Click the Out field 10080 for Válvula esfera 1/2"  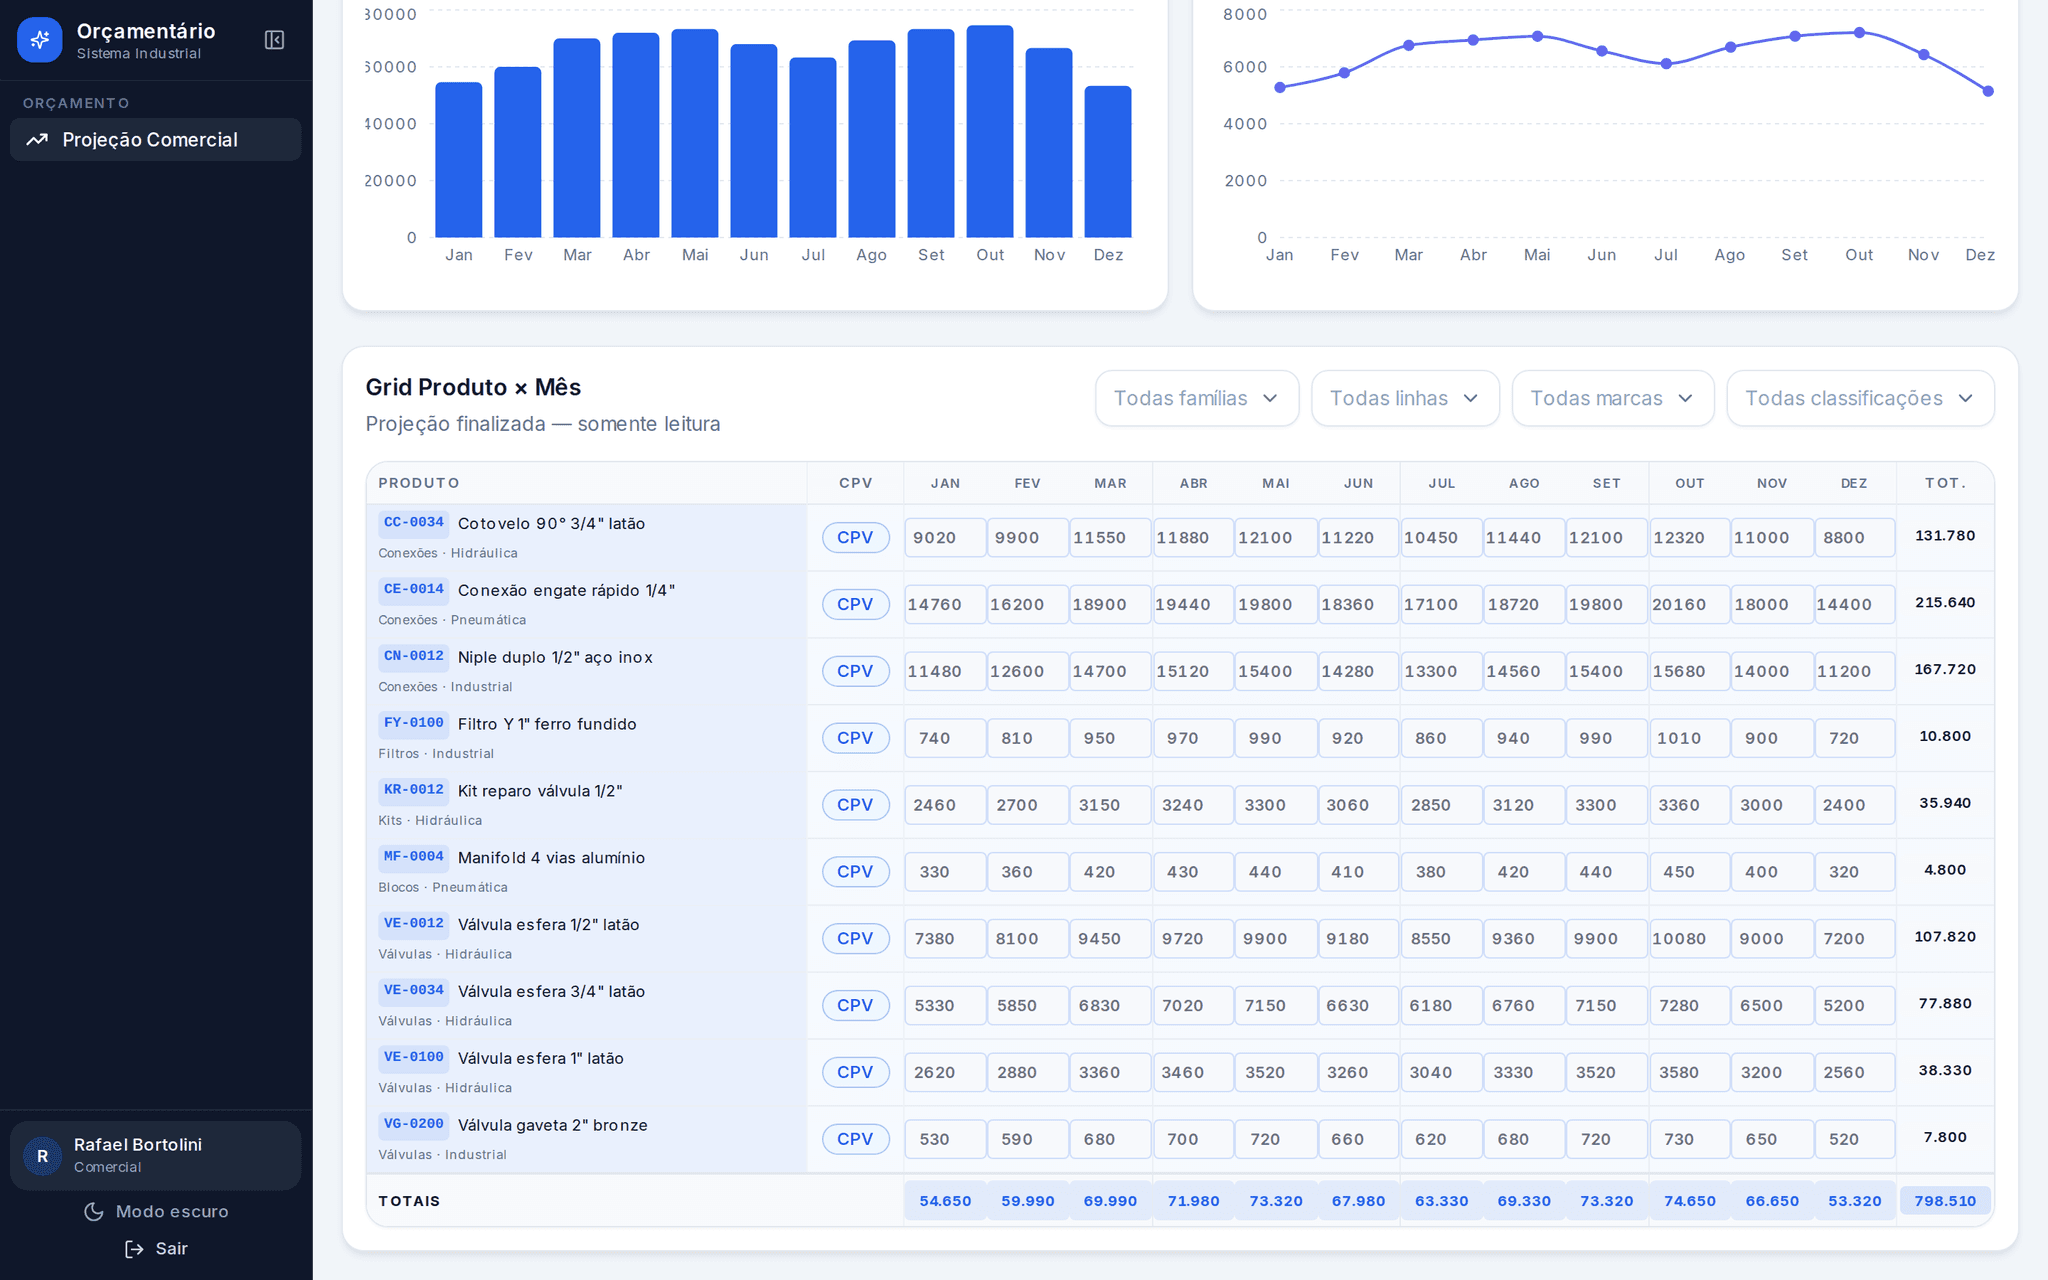(1689, 939)
